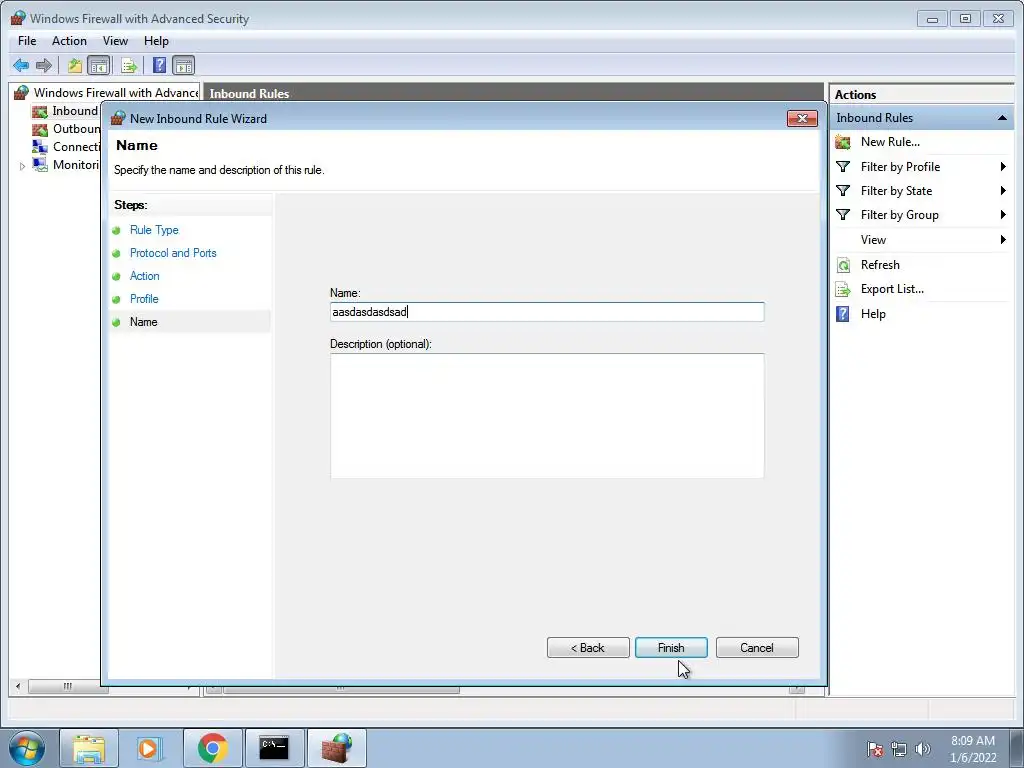The height and width of the screenshot is (768, 1024).
Task: Click New Rule... in Actions pane
Action: (x=890, y=142)
